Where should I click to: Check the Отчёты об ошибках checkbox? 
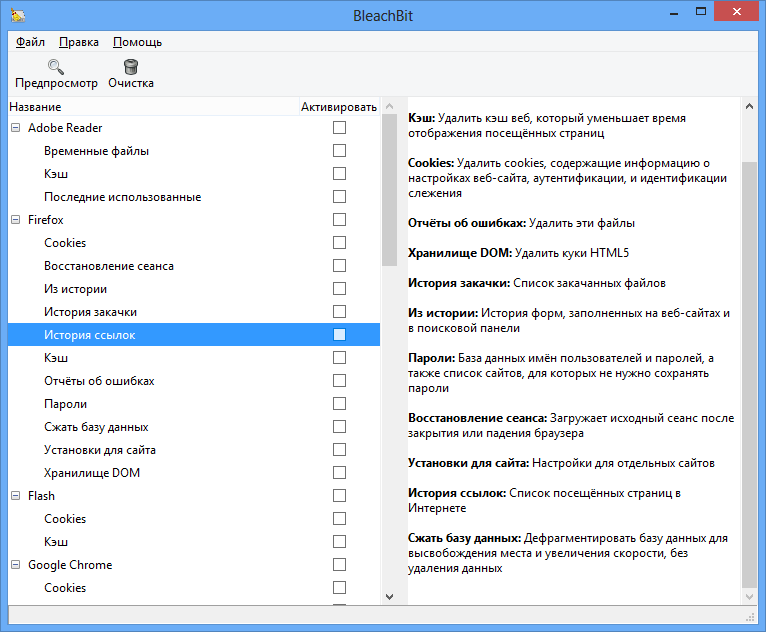pyautogui.click(x=340, y=380)
